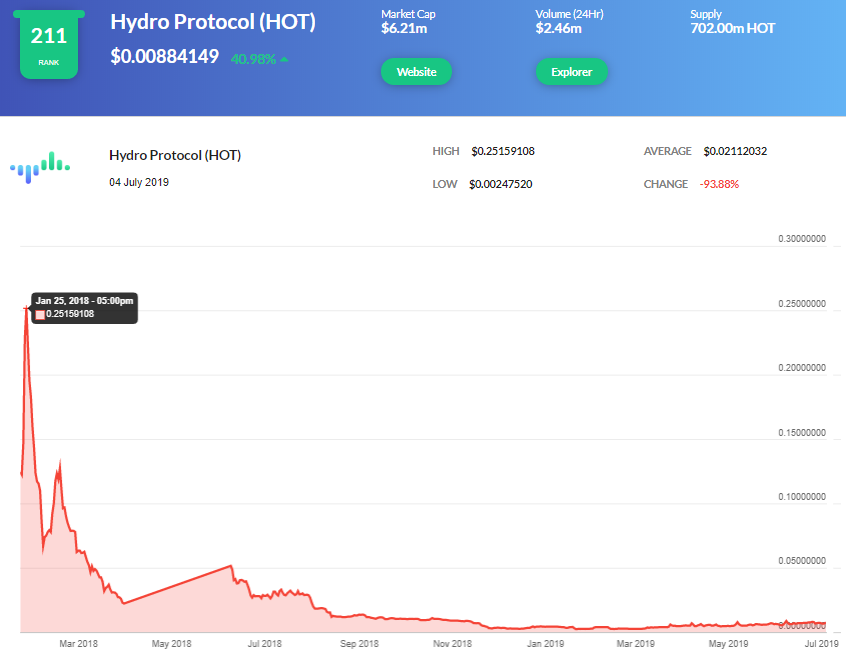This screenshot has height=660, width=846.
Task: Click the Volume (24Hr) label
Action: (569, 14)
